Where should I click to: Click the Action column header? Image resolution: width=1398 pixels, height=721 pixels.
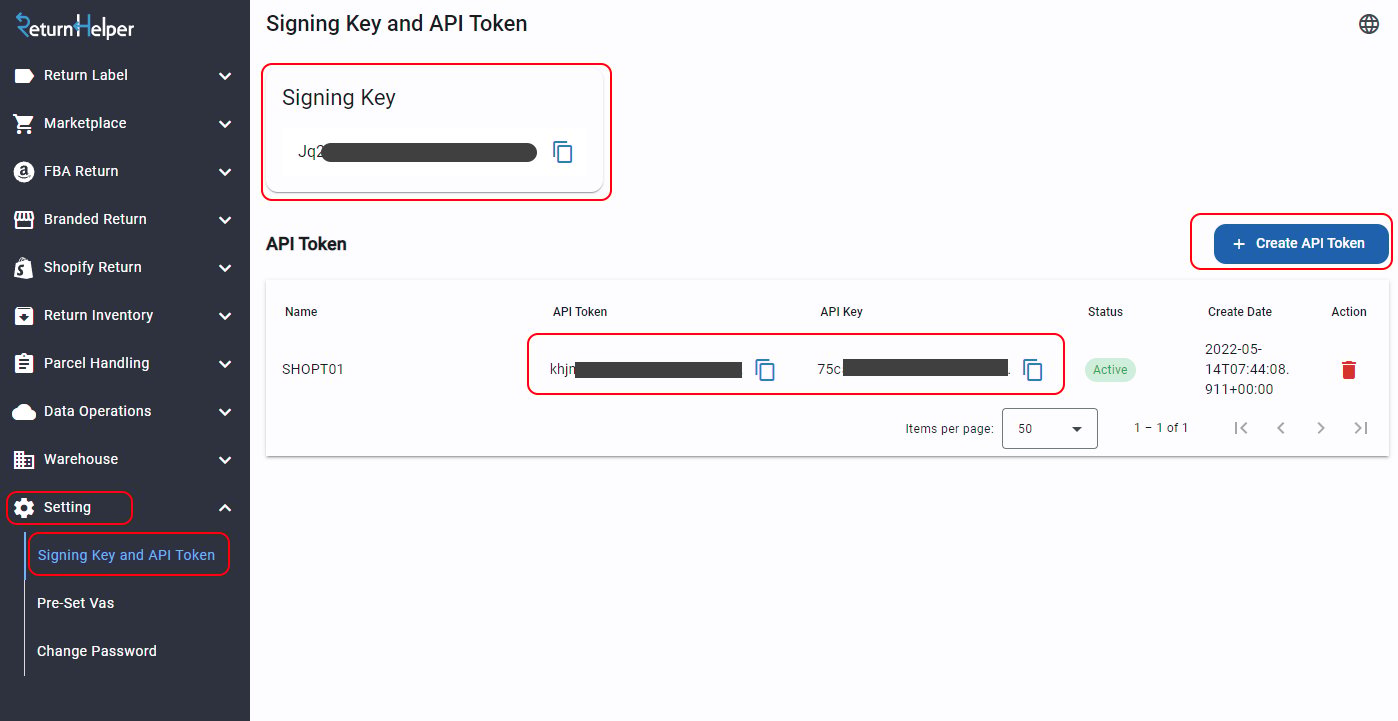pyautogui.click(x=1349, y=312)
